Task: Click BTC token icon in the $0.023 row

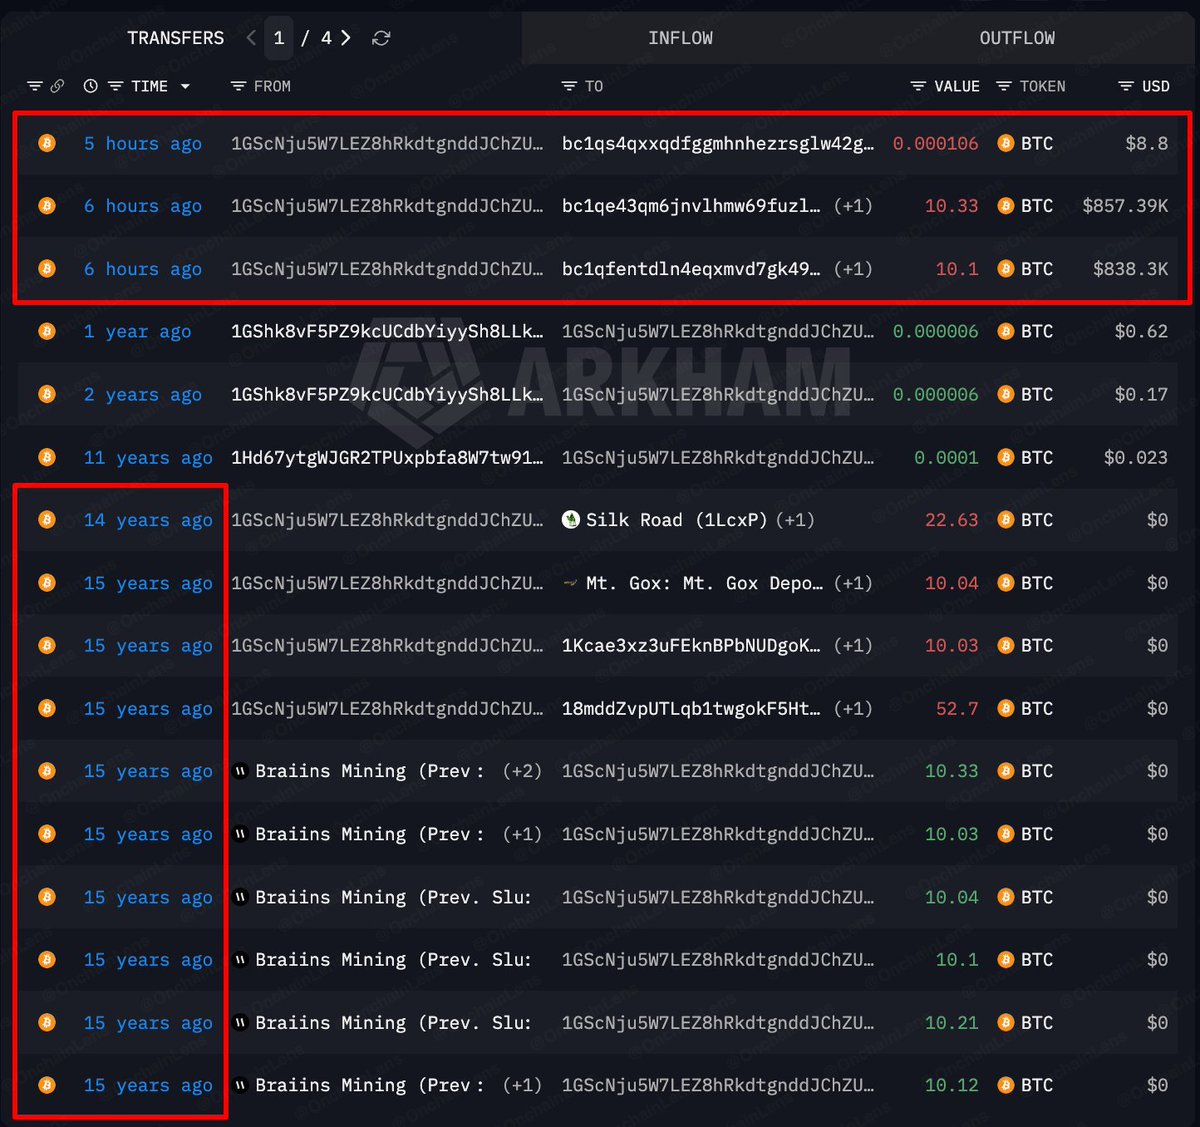Action: click(1006, 457)
